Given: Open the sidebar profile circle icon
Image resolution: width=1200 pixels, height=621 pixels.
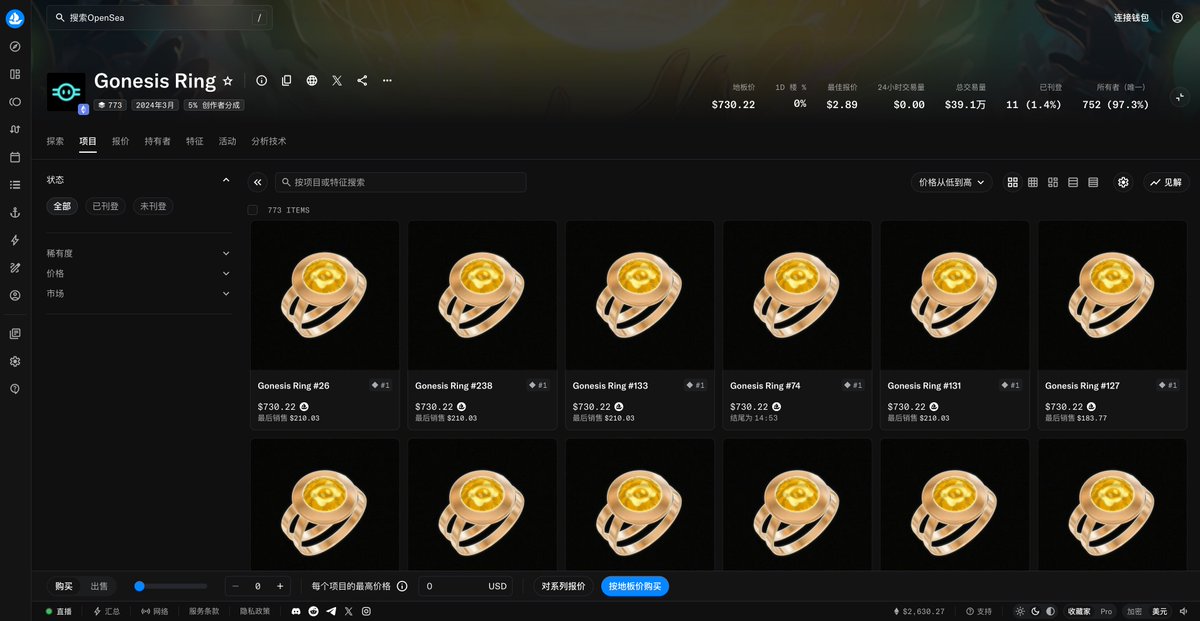Looking at the screenshot, I should click(x=15, y=295).
